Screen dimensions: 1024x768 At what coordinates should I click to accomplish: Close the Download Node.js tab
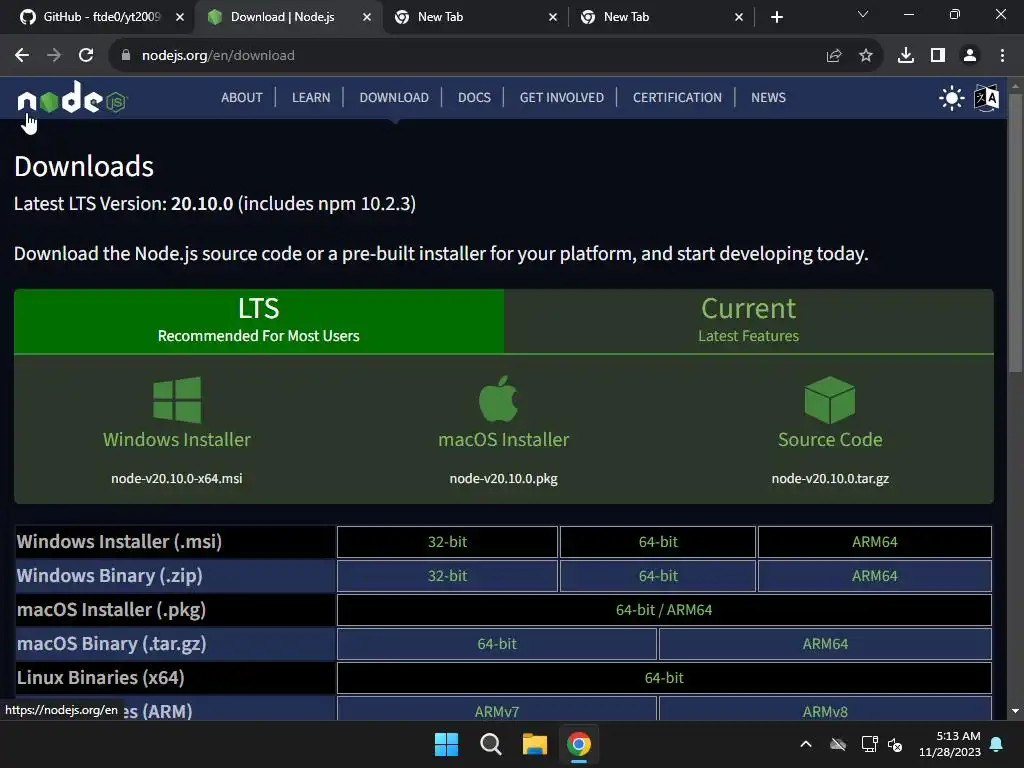click(367, 17)
